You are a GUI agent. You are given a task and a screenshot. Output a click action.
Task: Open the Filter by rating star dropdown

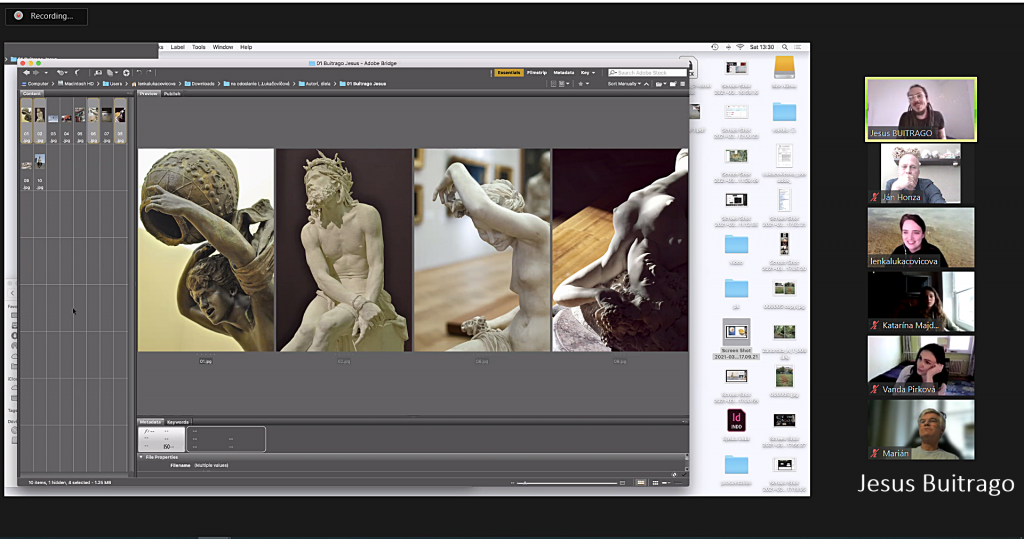tap(584, 84)
